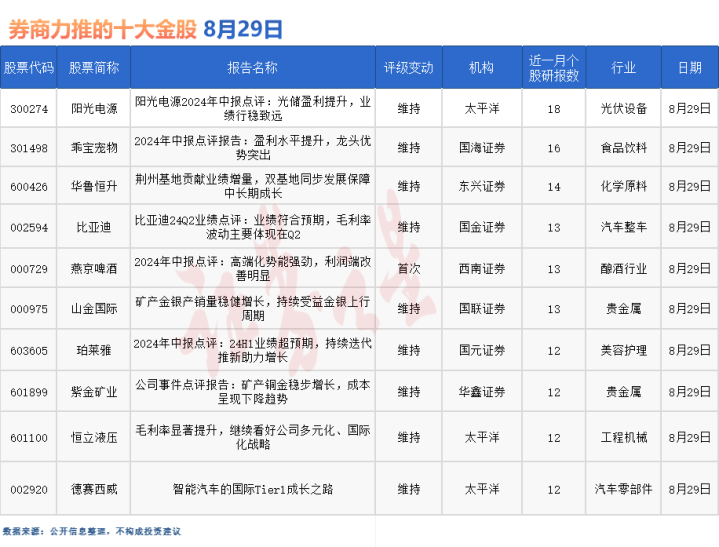
Task: Click industry 酿酒行业
Action: tap(623, 268)
